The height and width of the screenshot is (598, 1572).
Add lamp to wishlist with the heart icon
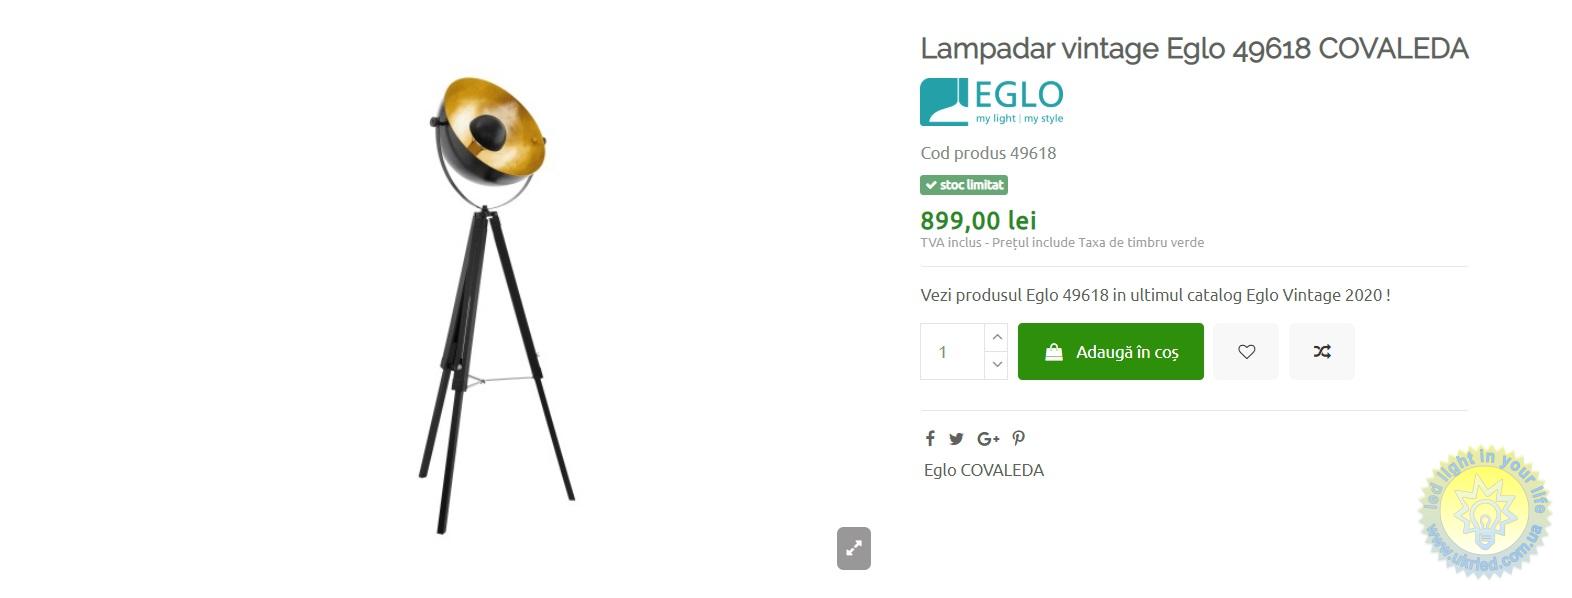(1246, 352)
